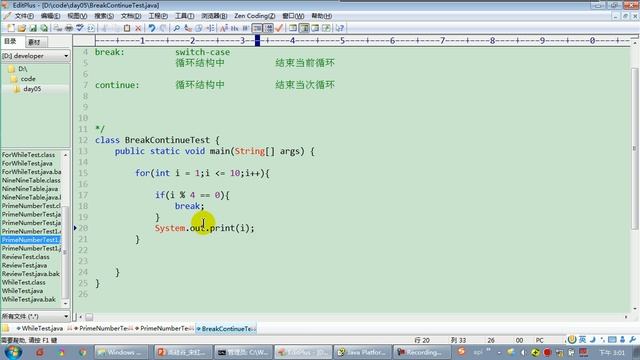Click the column ruler above the editor
This screenshot has height=360, width=640.
[x=362, y=40]
